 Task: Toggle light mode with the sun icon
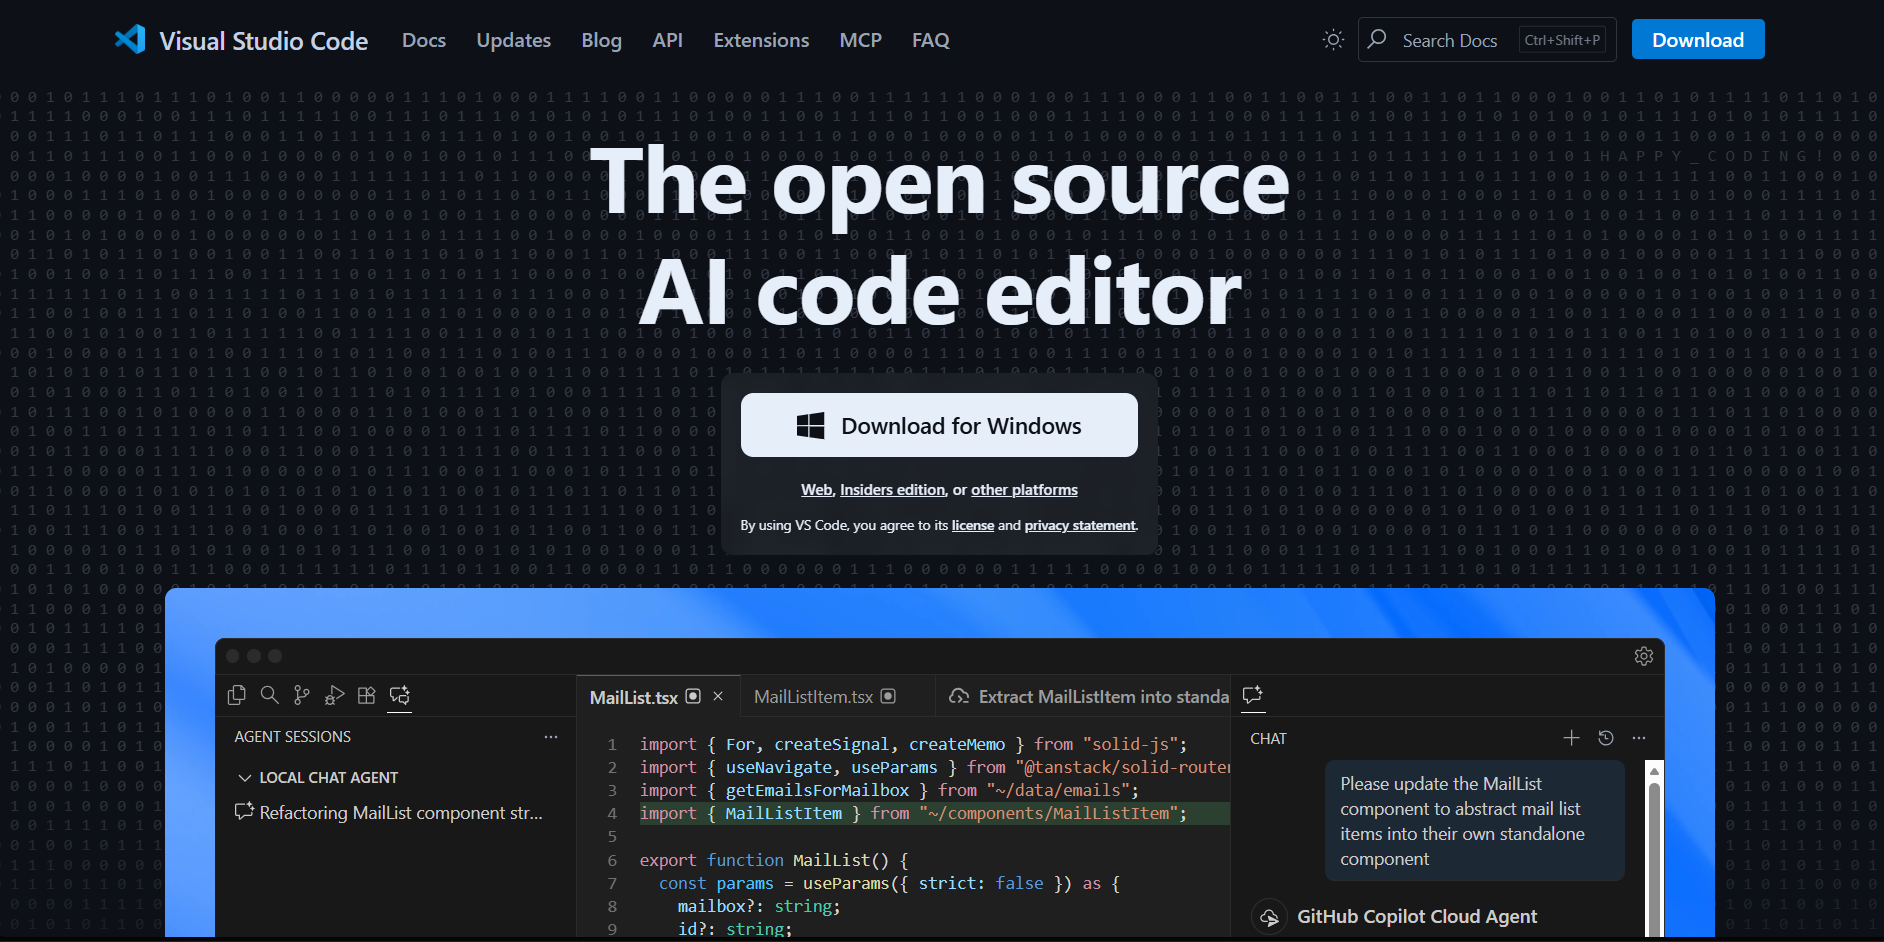click(1332, 39)
